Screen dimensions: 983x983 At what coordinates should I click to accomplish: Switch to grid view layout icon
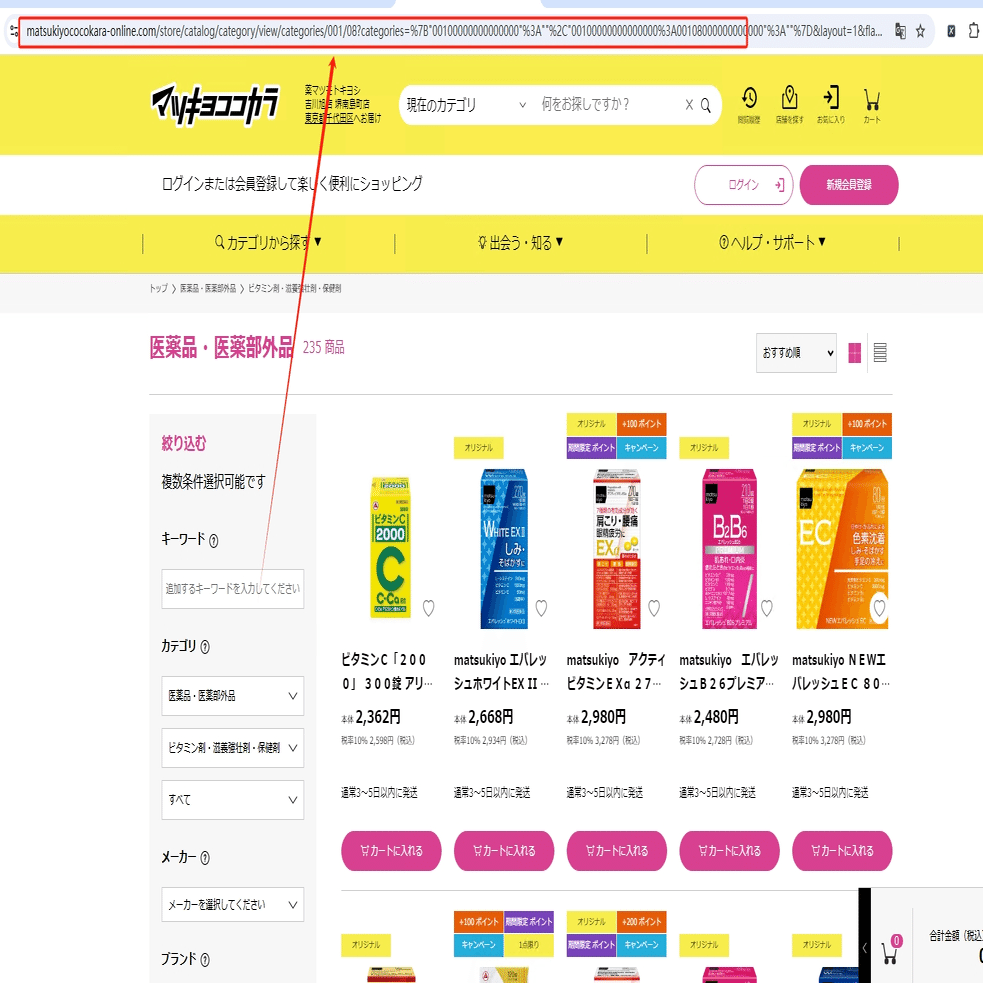click(x=854, y=353)
